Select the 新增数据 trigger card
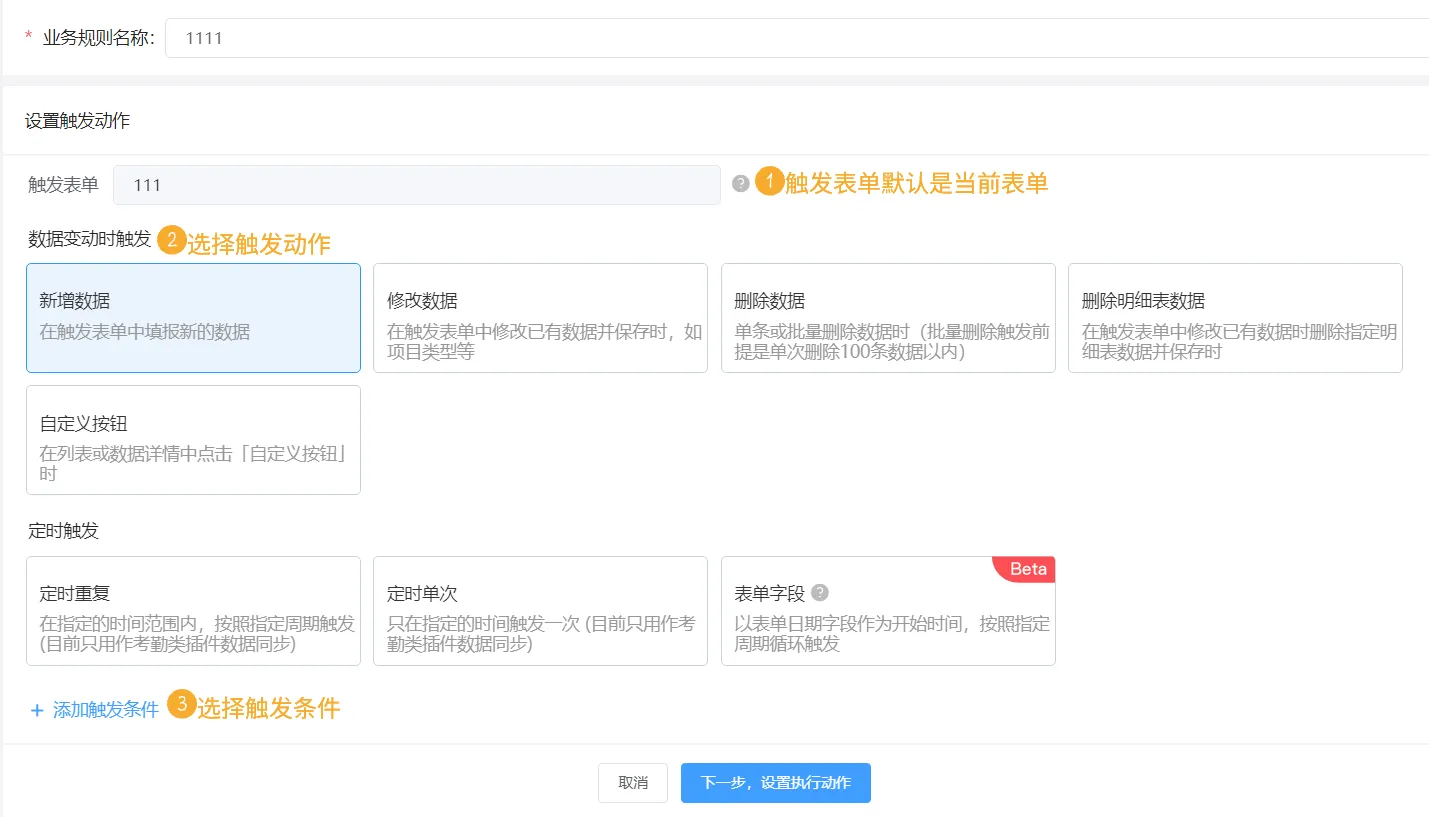 coord(193,318)
